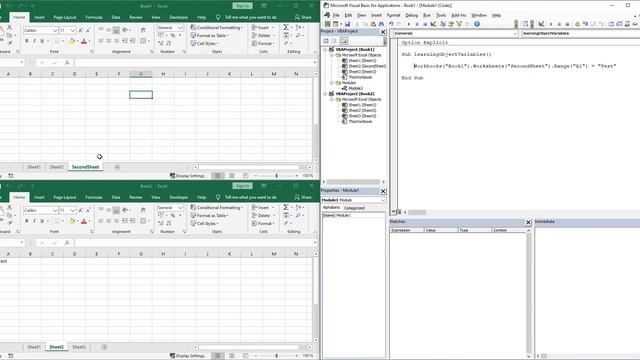Viewport: 640px width, 360px height.
Task: Click Italic in the bottom Excel window
Action: point(34,221)
